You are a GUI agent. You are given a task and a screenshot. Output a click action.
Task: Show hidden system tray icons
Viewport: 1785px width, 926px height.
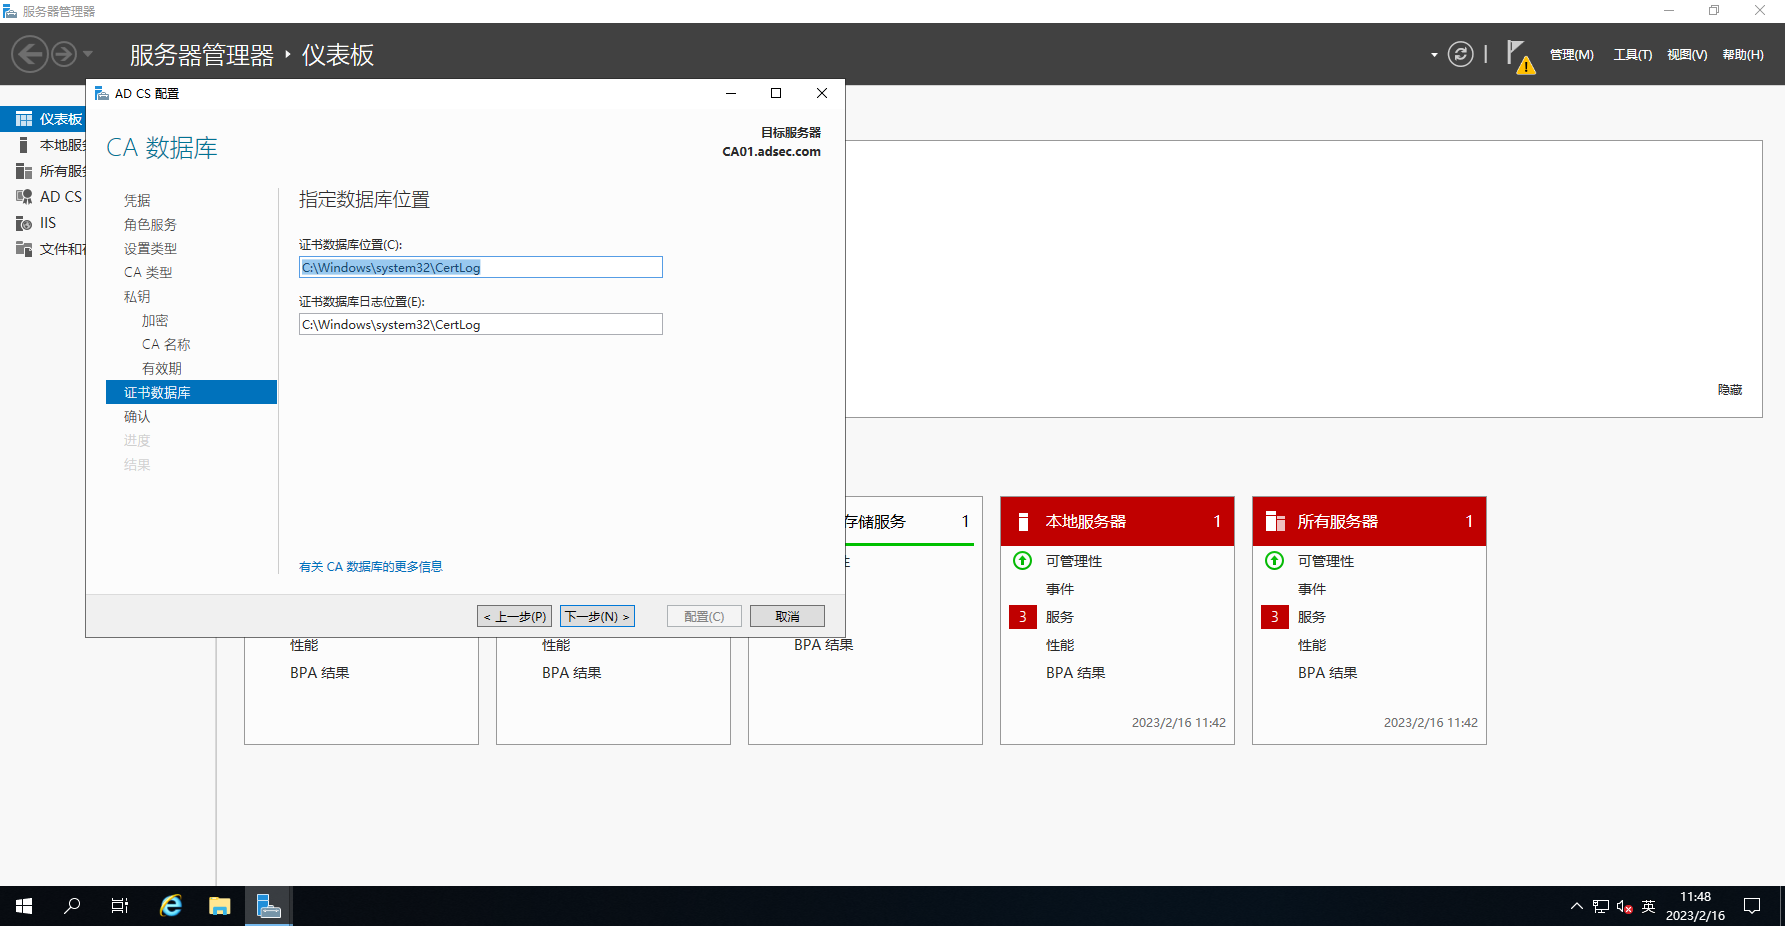(1576, 906)
